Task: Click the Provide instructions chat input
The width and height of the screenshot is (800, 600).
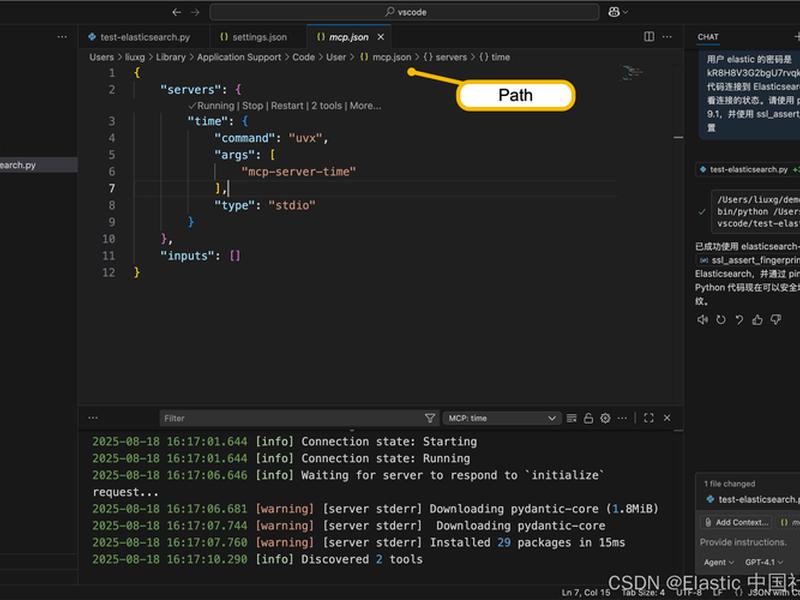Action: [x=742, y=542]
